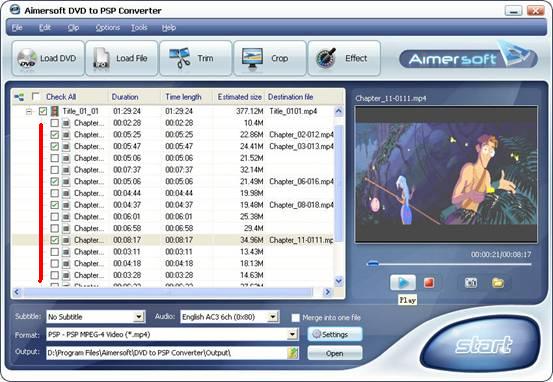Image resolution: width=553 pixels, height=382 pixels.
Task: Click the output folder browse icon
Action: 293,353
